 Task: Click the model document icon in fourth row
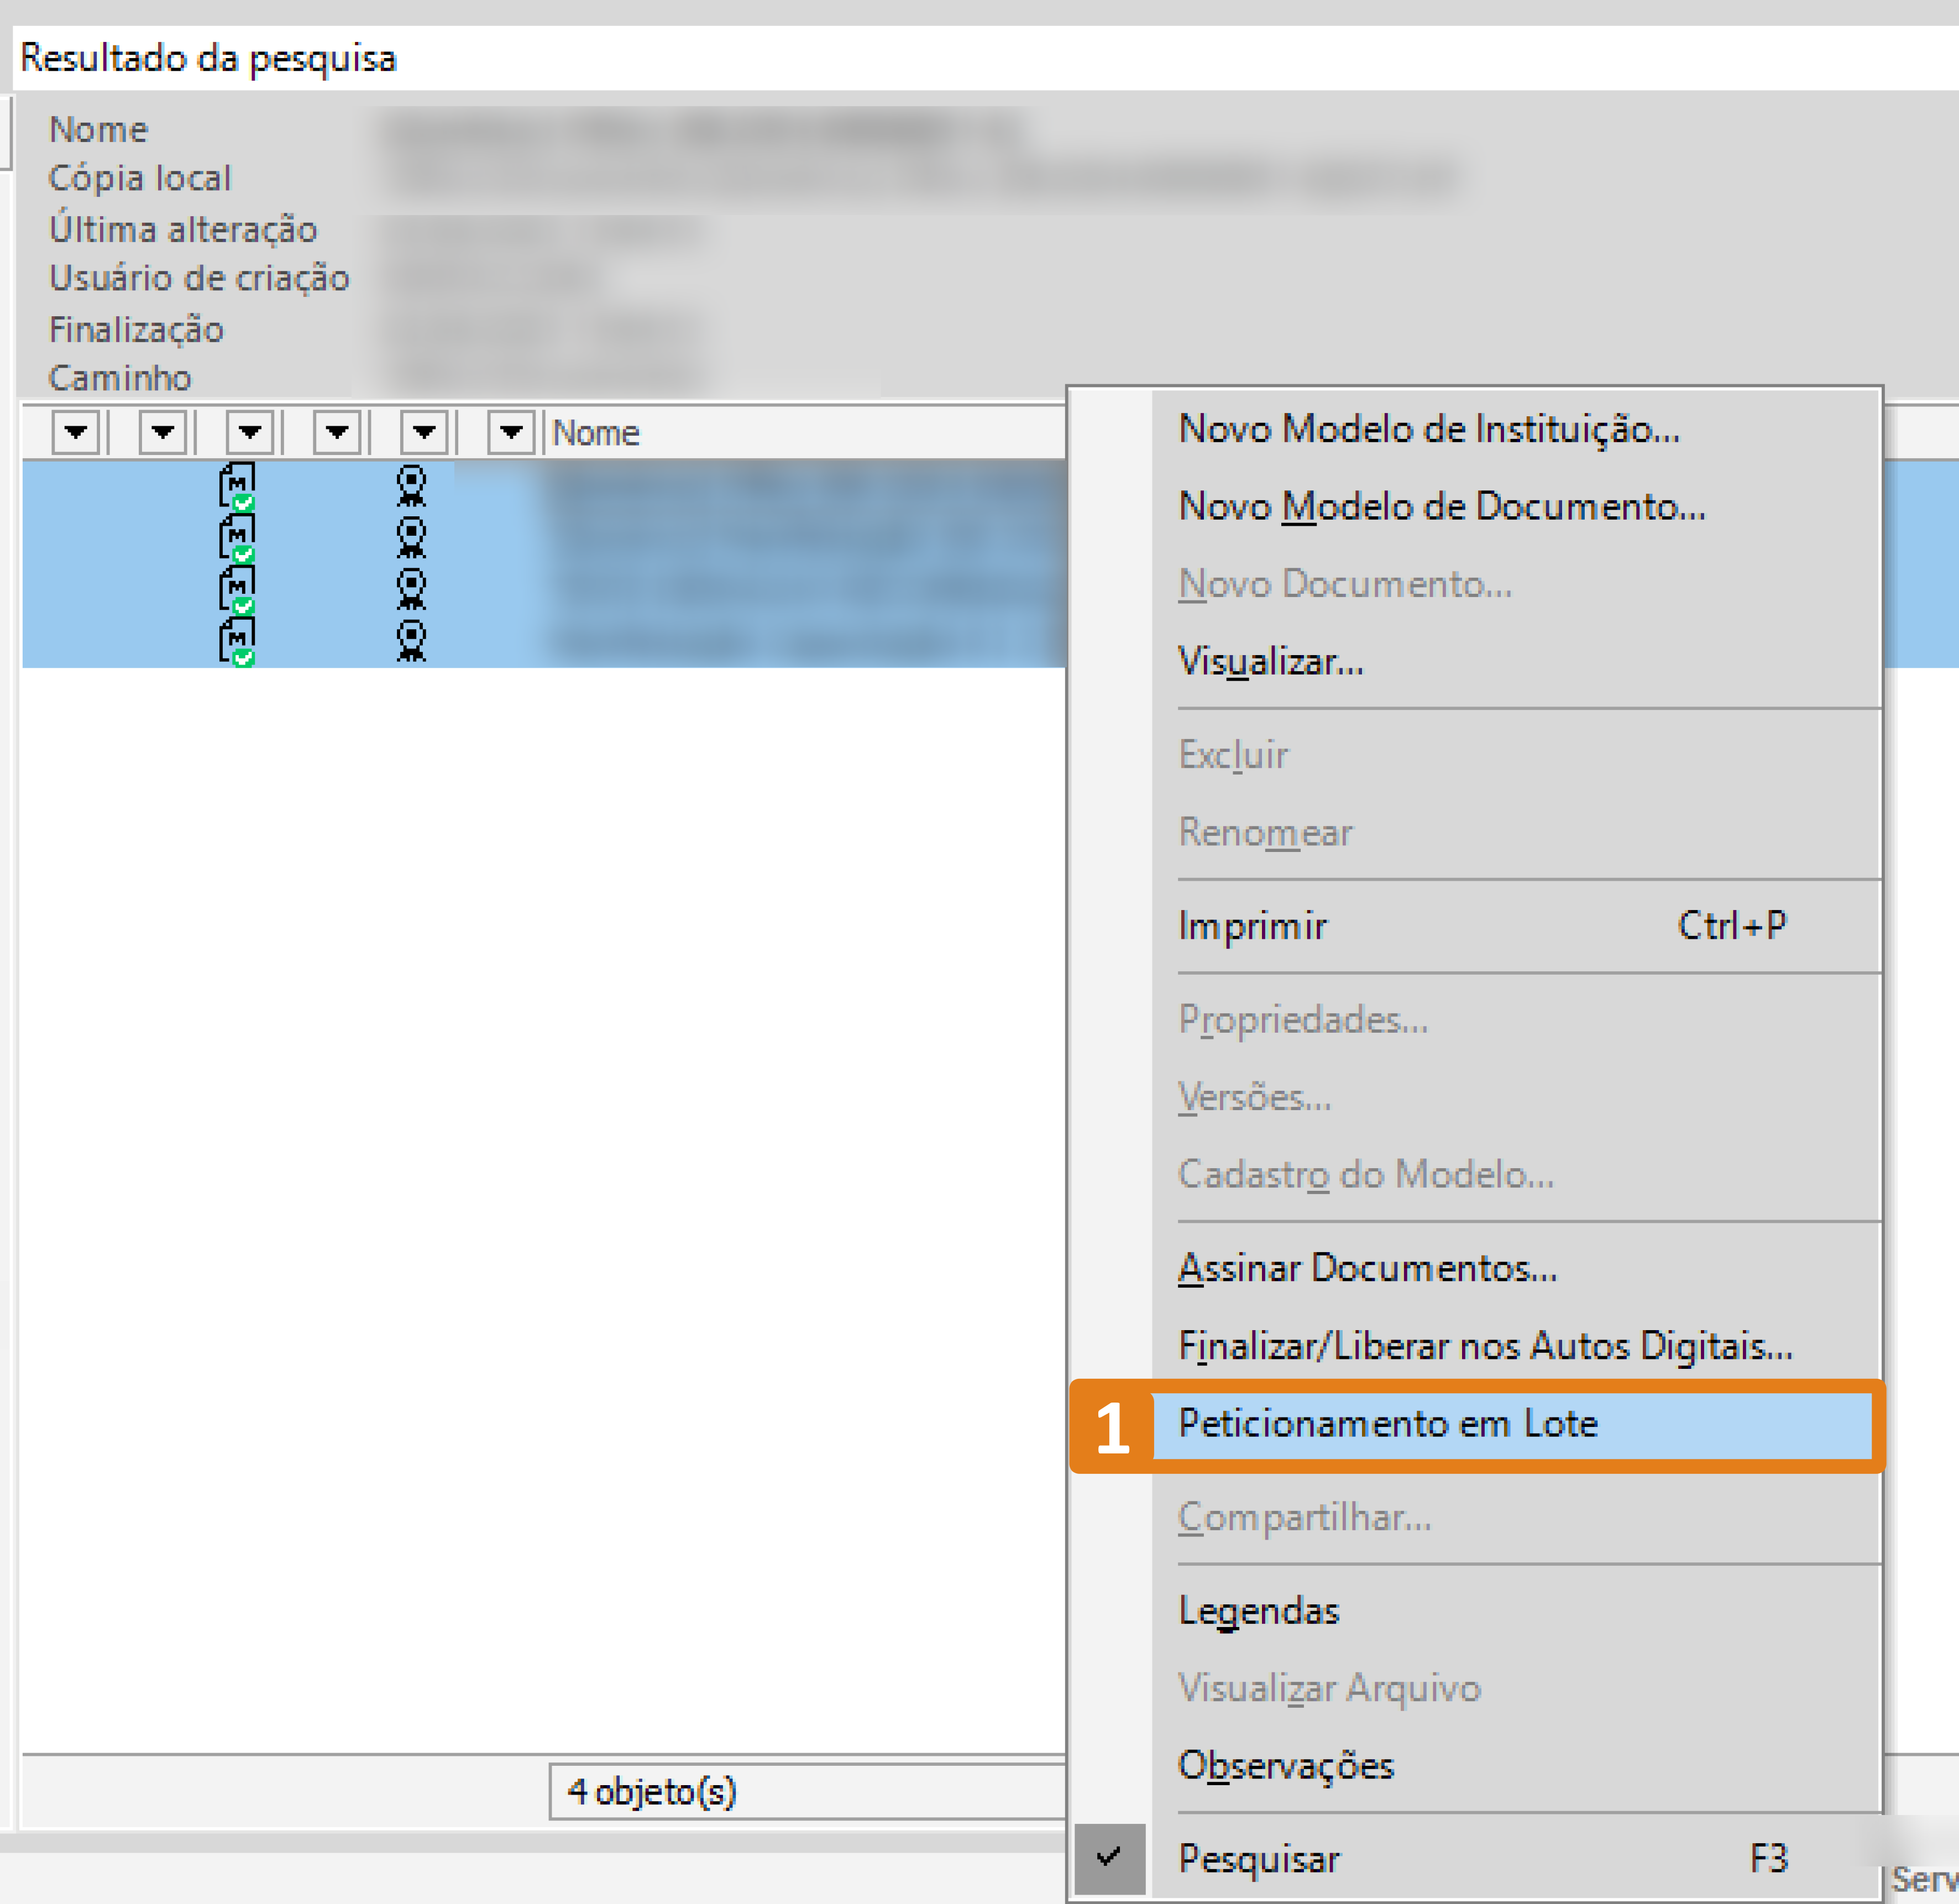tap(237, 641)
